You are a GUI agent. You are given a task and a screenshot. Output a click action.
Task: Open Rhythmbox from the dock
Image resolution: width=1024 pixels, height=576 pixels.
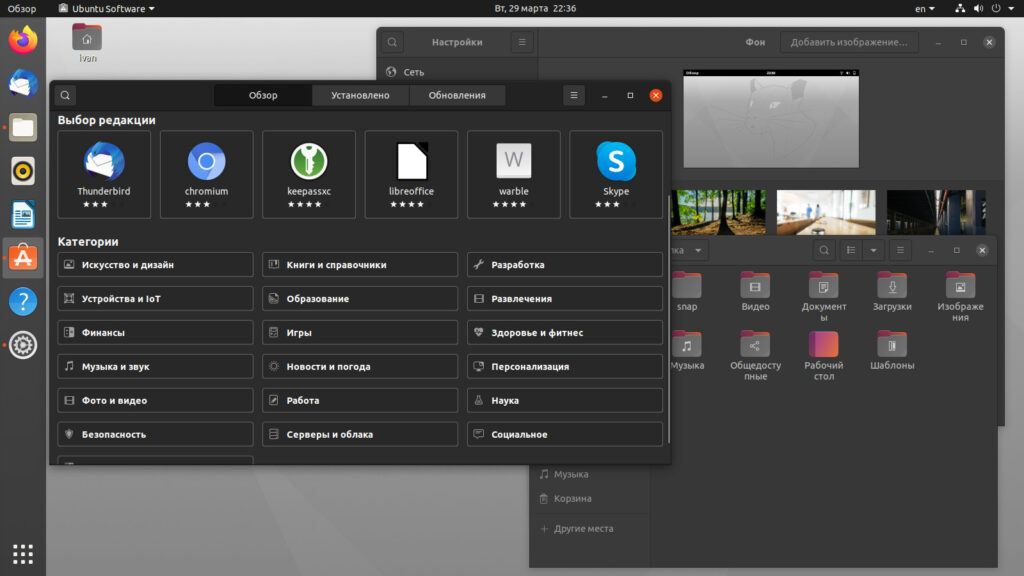23,171
